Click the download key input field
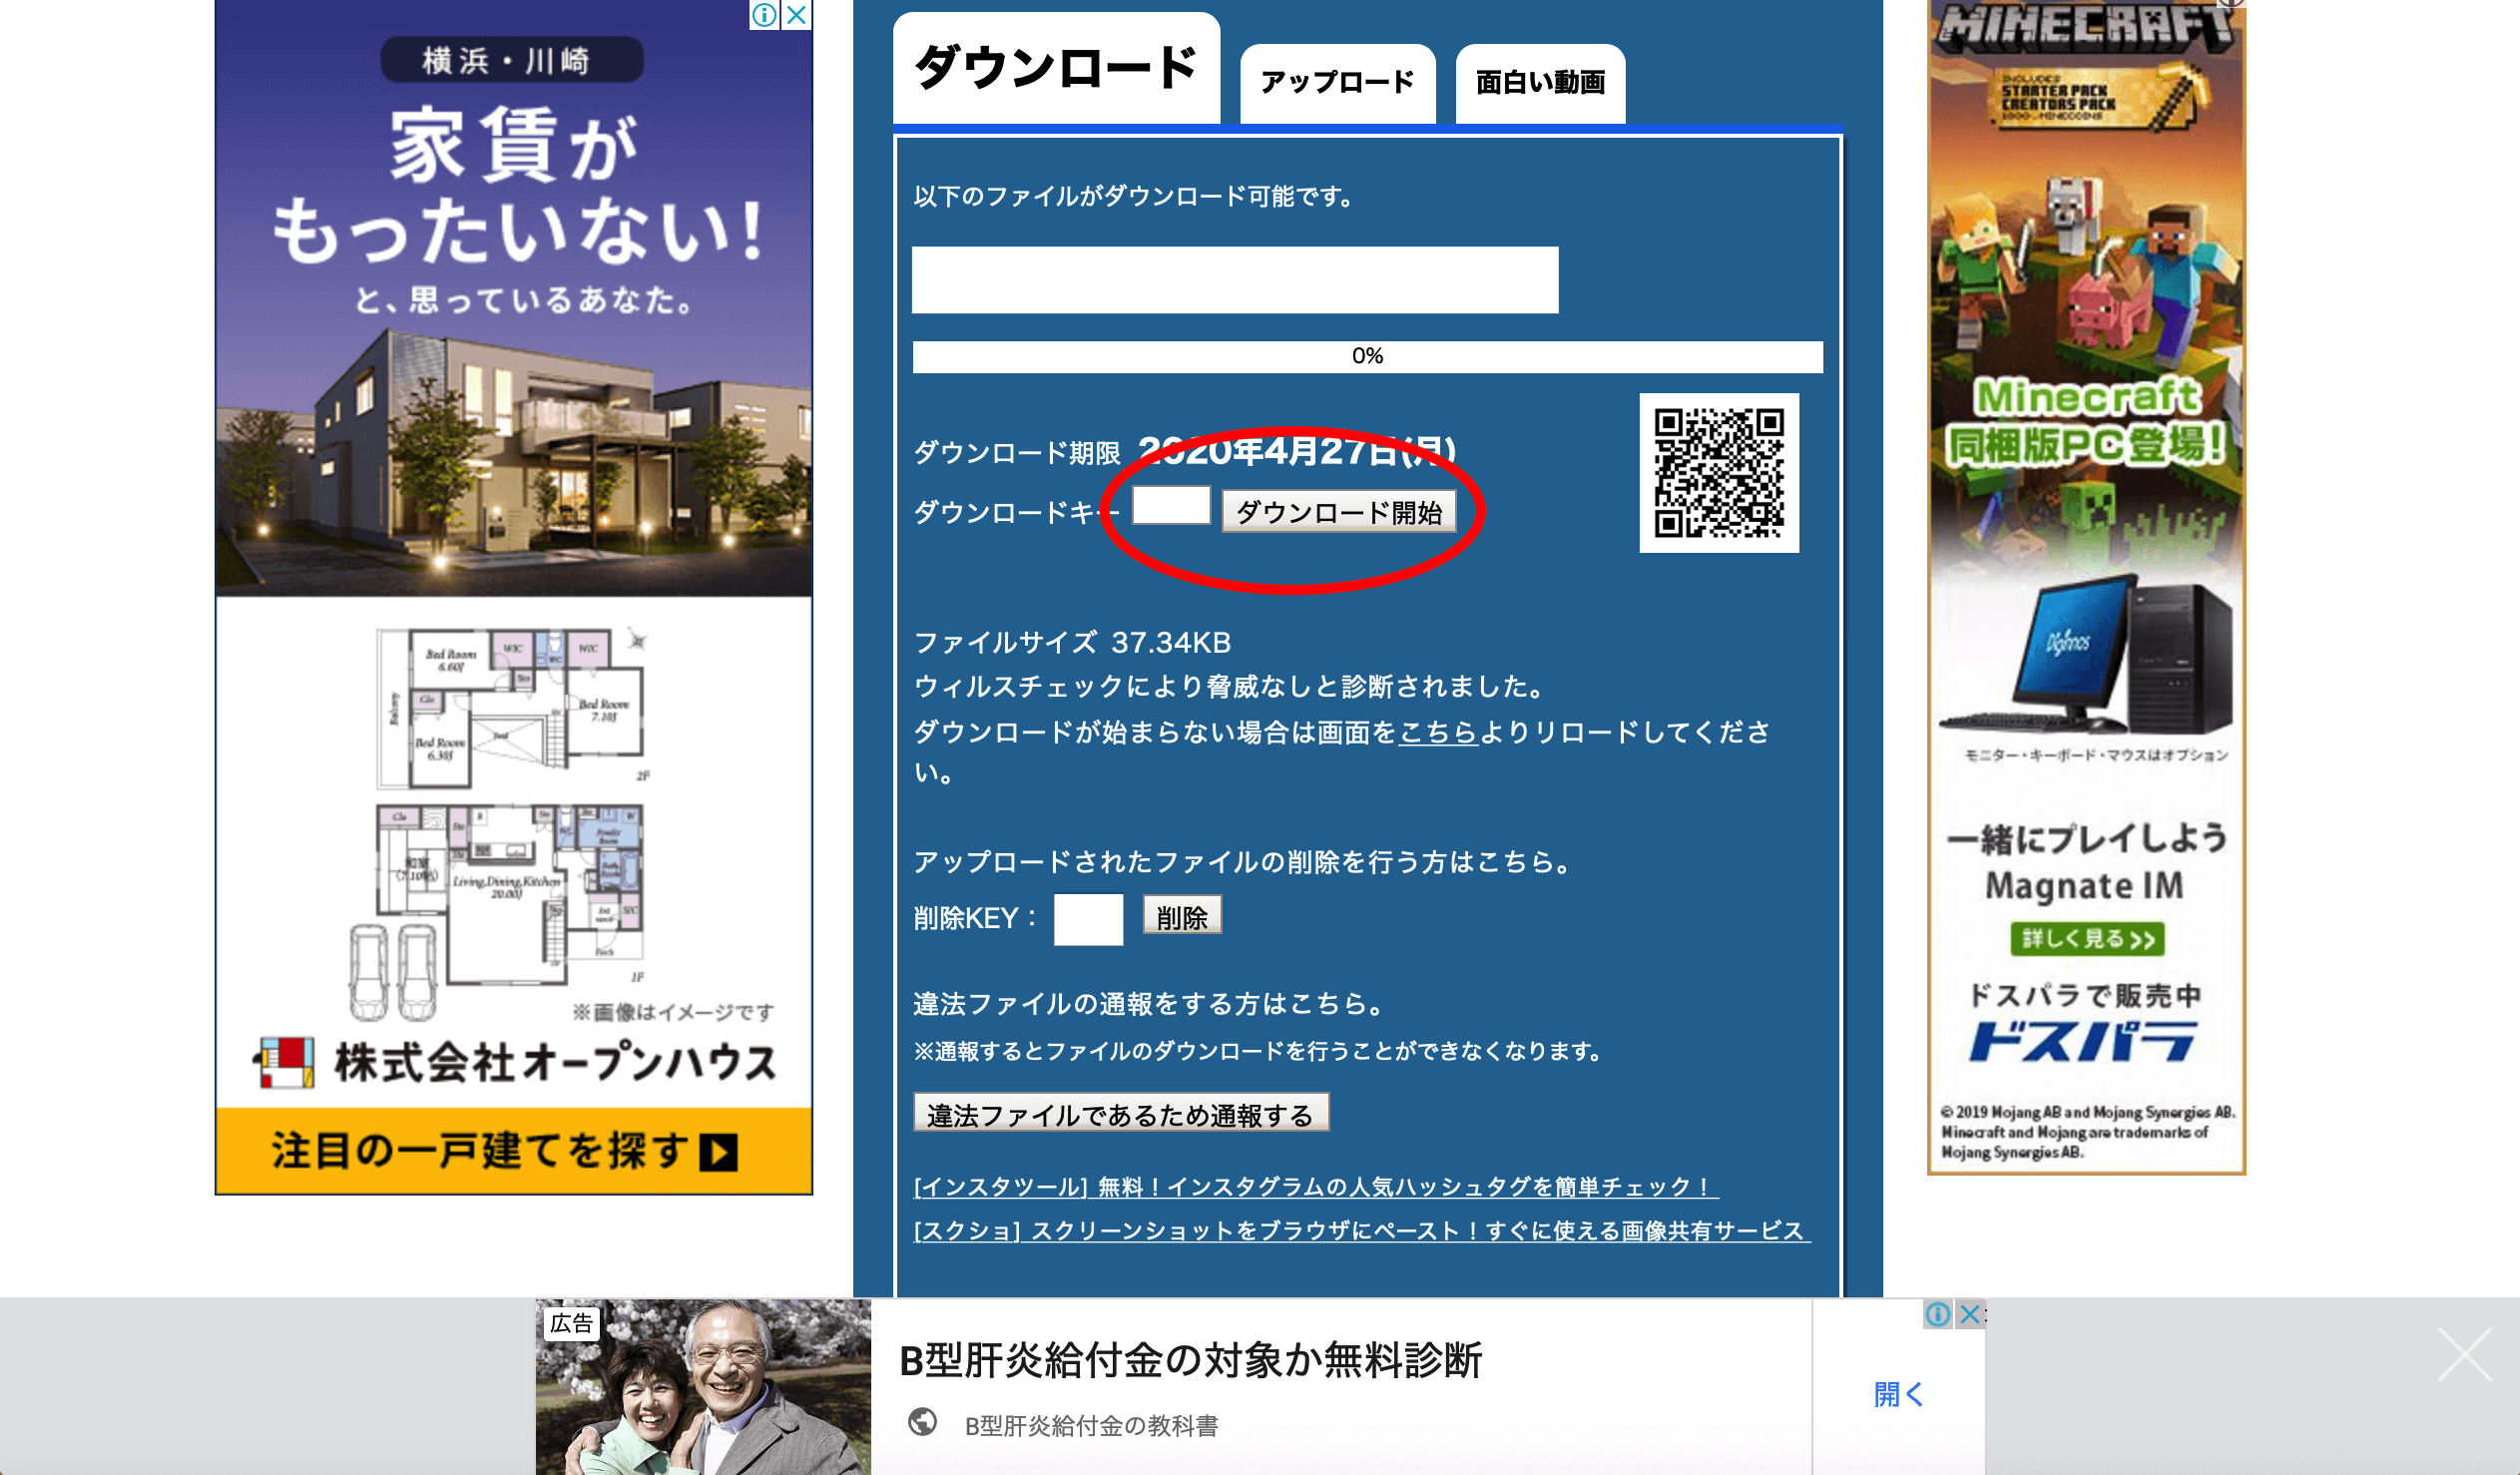The image size is (2520, 1475). [x=1170, y=507]
